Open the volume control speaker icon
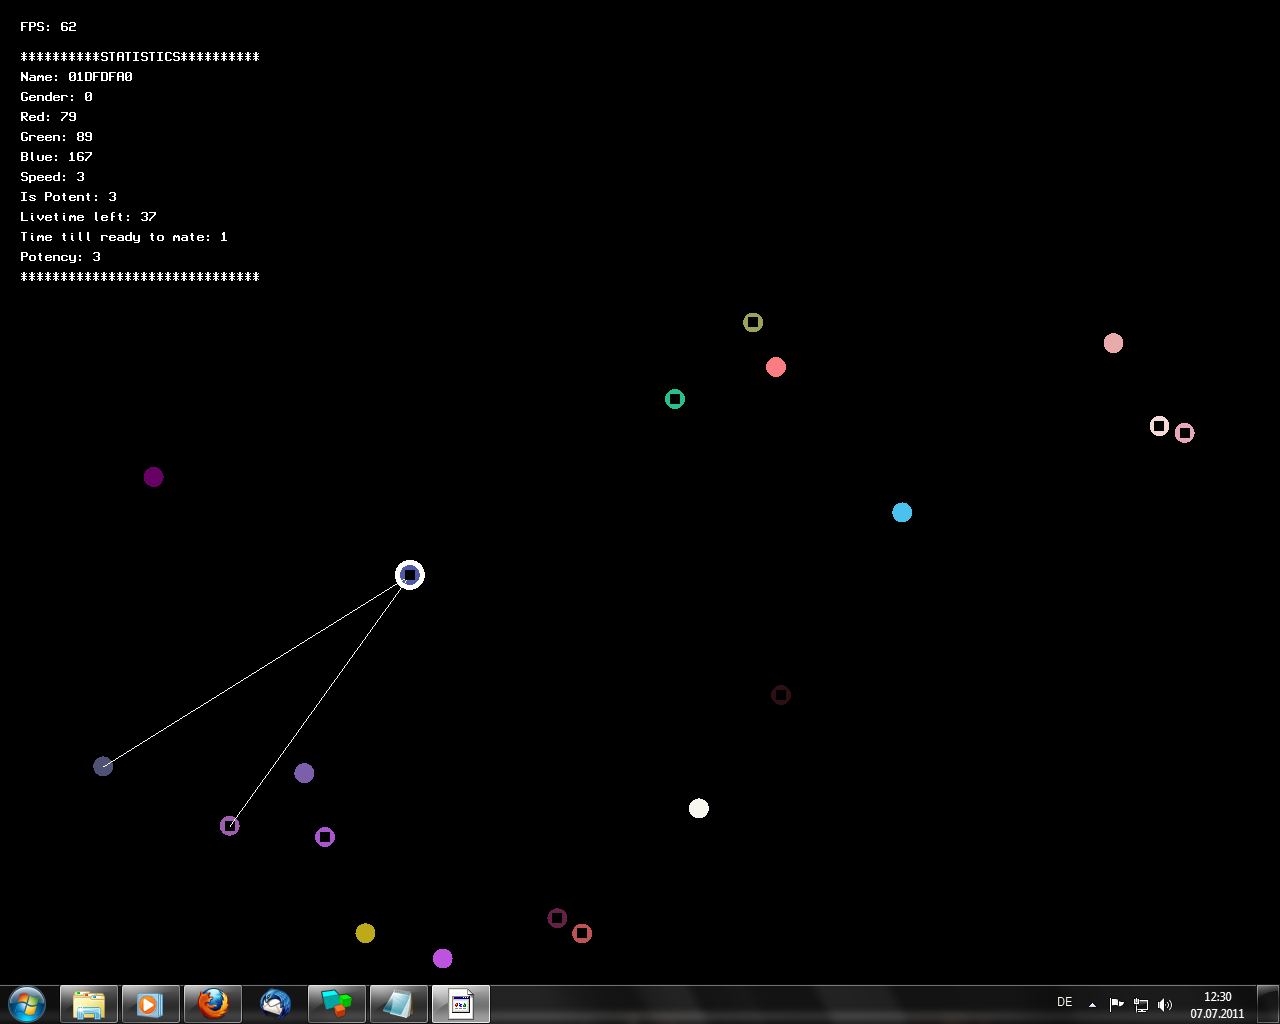Viewport: 1280px width, 1024px height. point(1165,1004)
